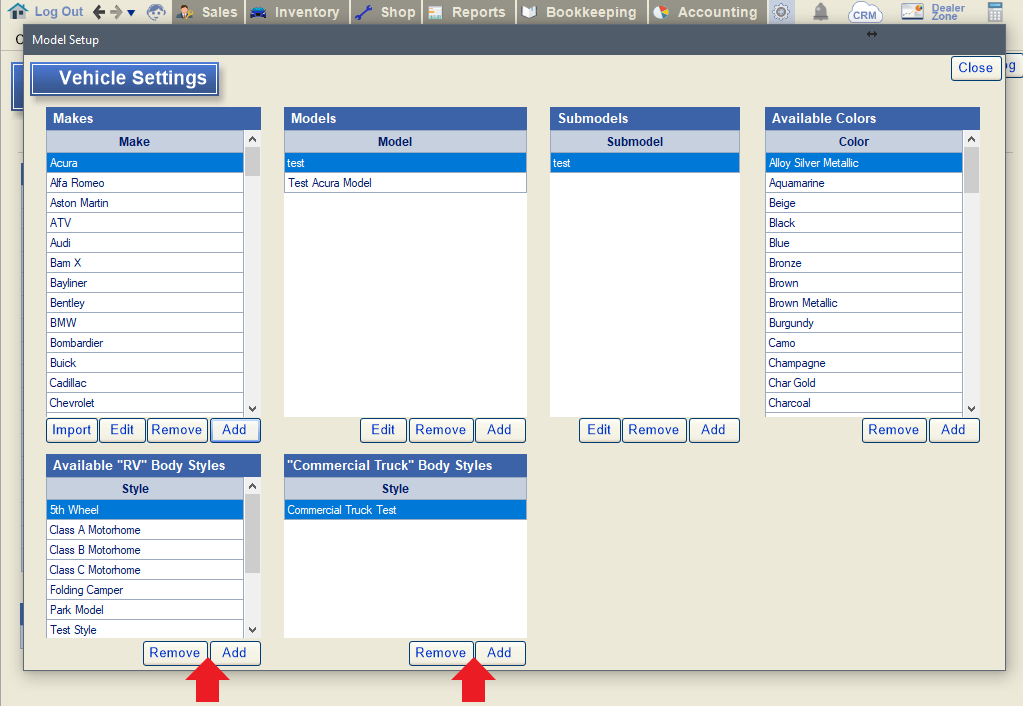Click Add under Submodels list
1023x706 pixels.
[714, 430]
